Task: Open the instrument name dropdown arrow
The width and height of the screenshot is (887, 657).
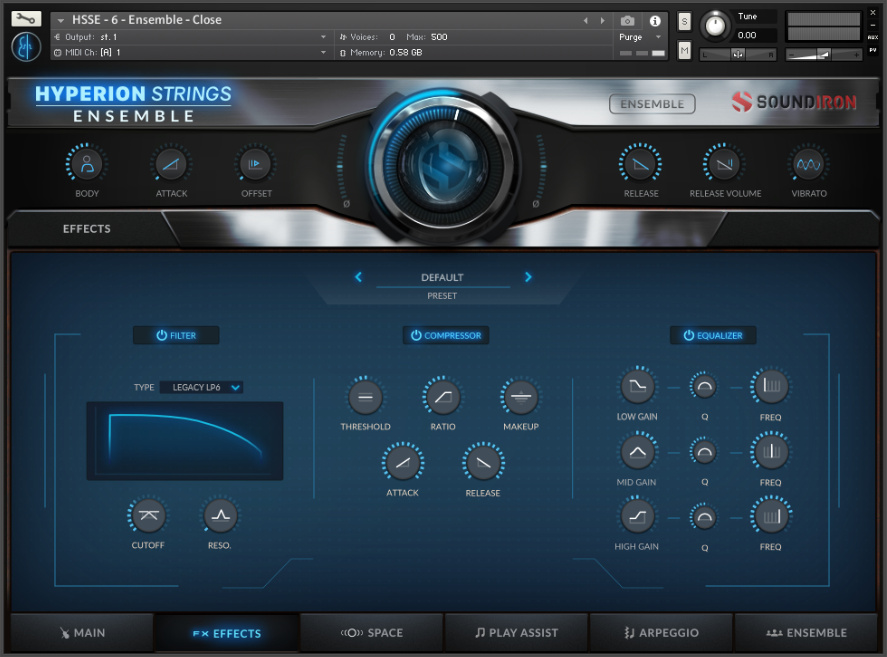Action: (61, 20)
